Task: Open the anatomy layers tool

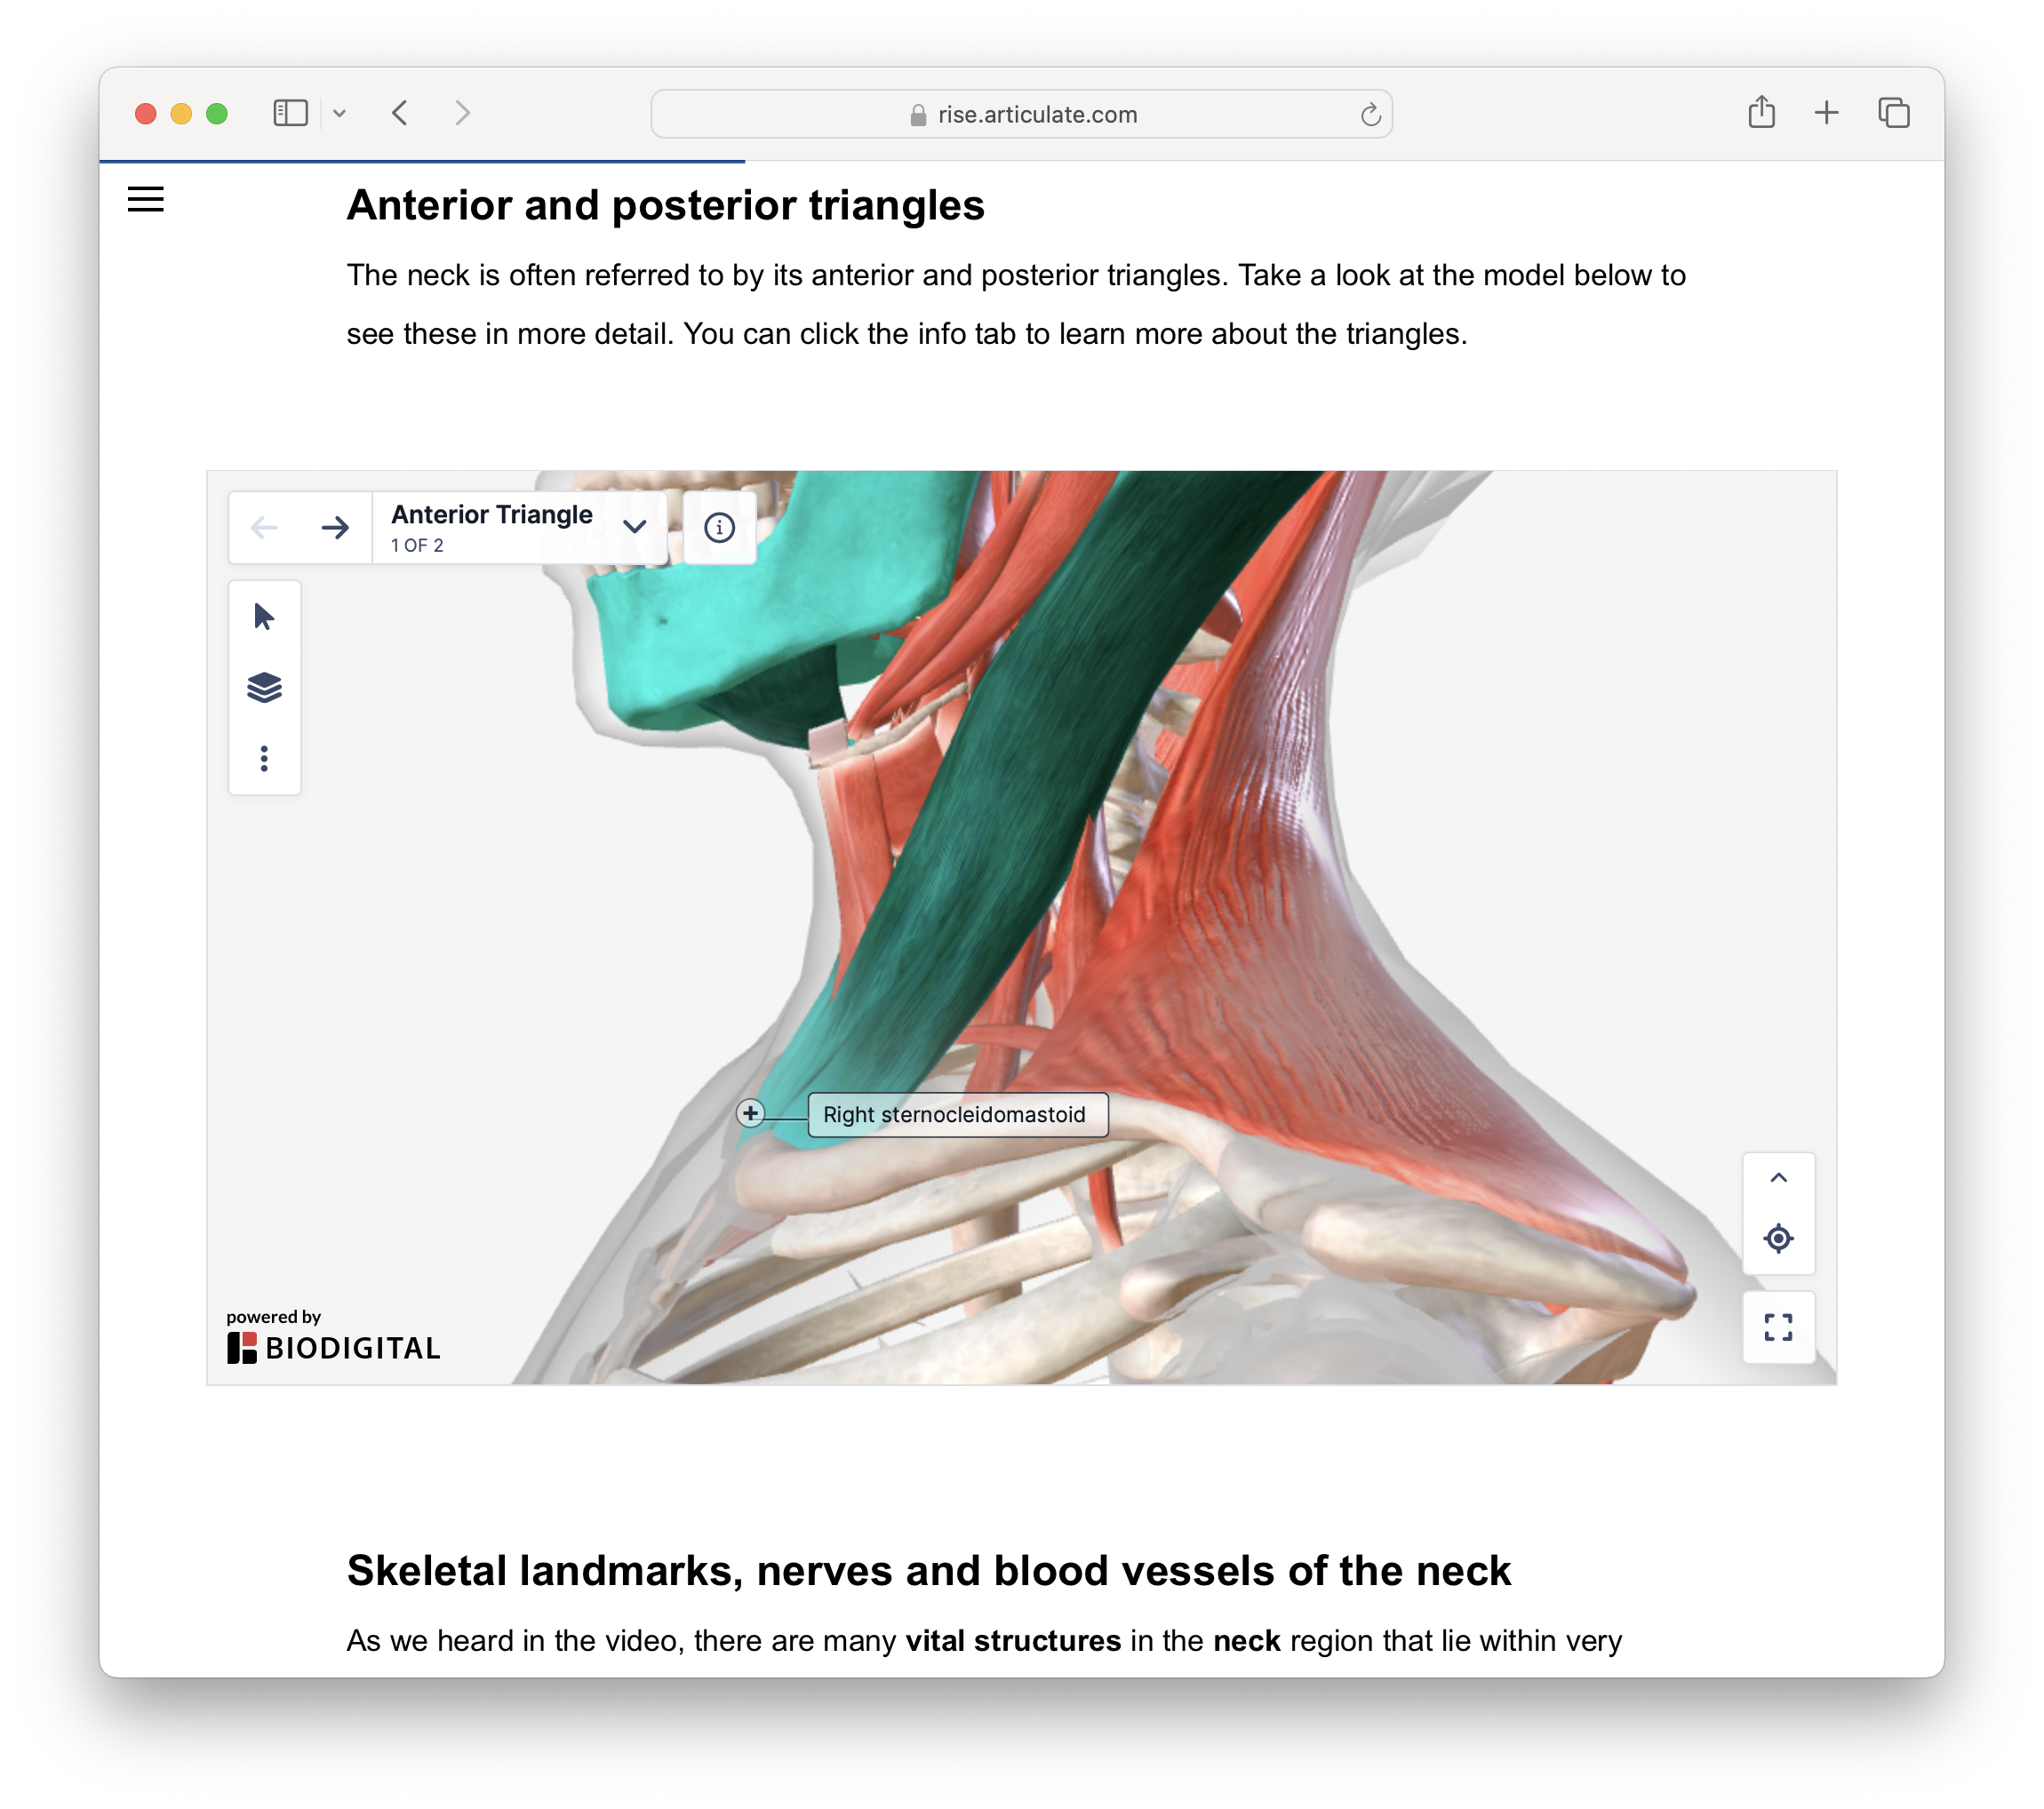Action: tap(264, 688)
